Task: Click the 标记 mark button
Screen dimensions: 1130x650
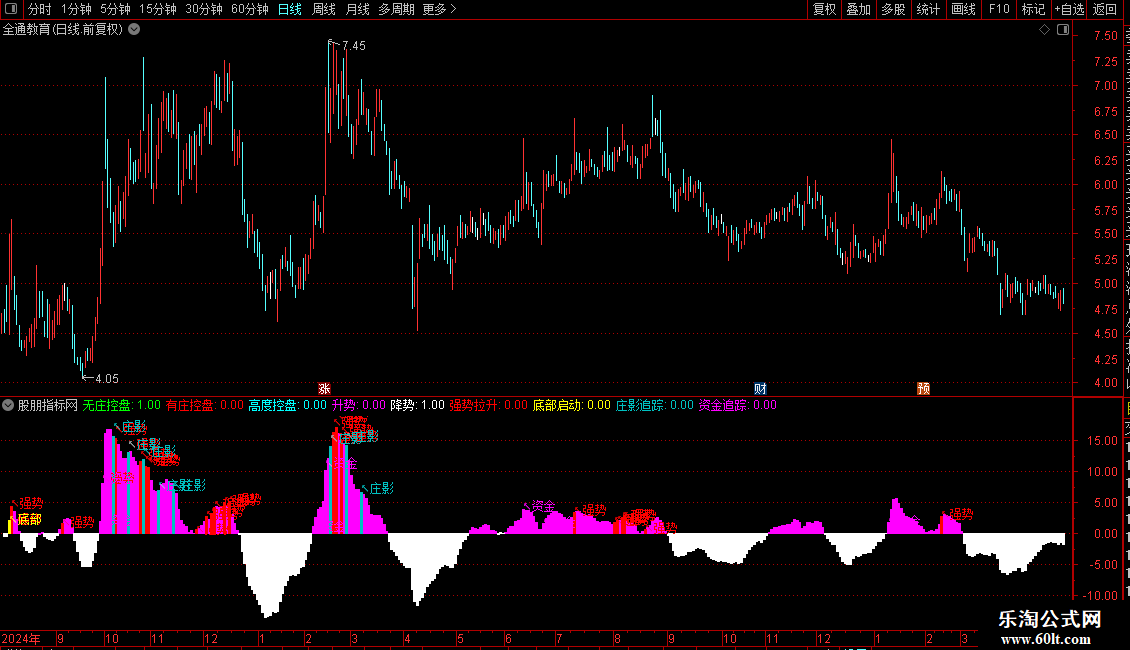Action: pyautogui.click(x=1033, y=9)
